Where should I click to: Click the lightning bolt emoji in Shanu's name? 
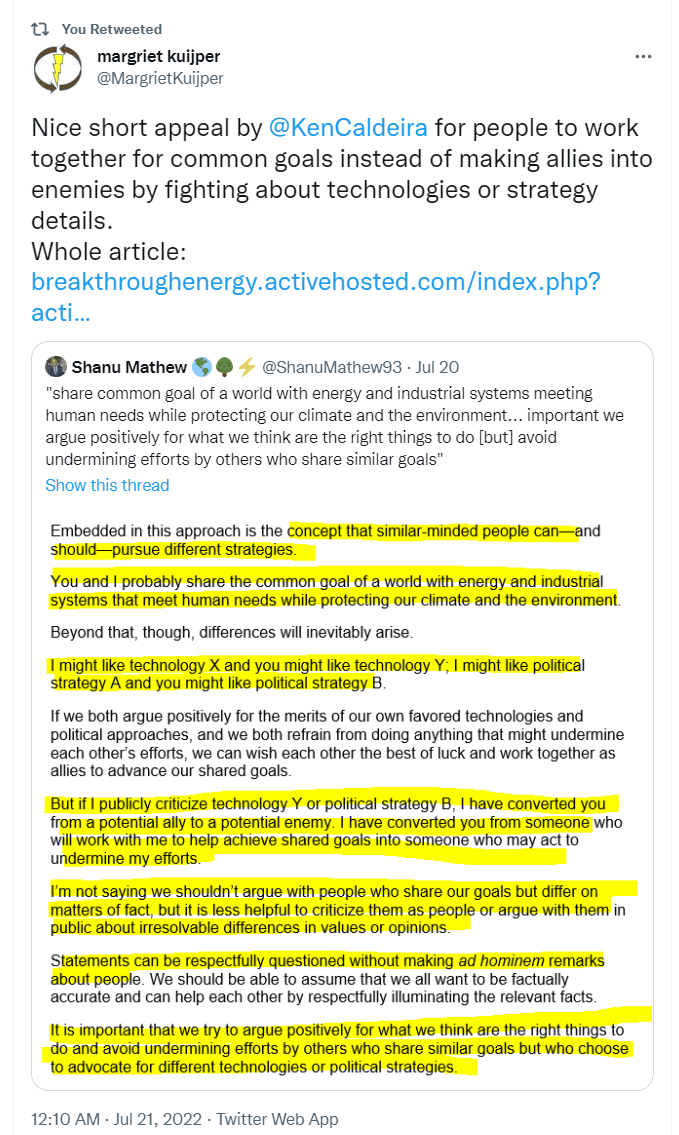(247, 367)
